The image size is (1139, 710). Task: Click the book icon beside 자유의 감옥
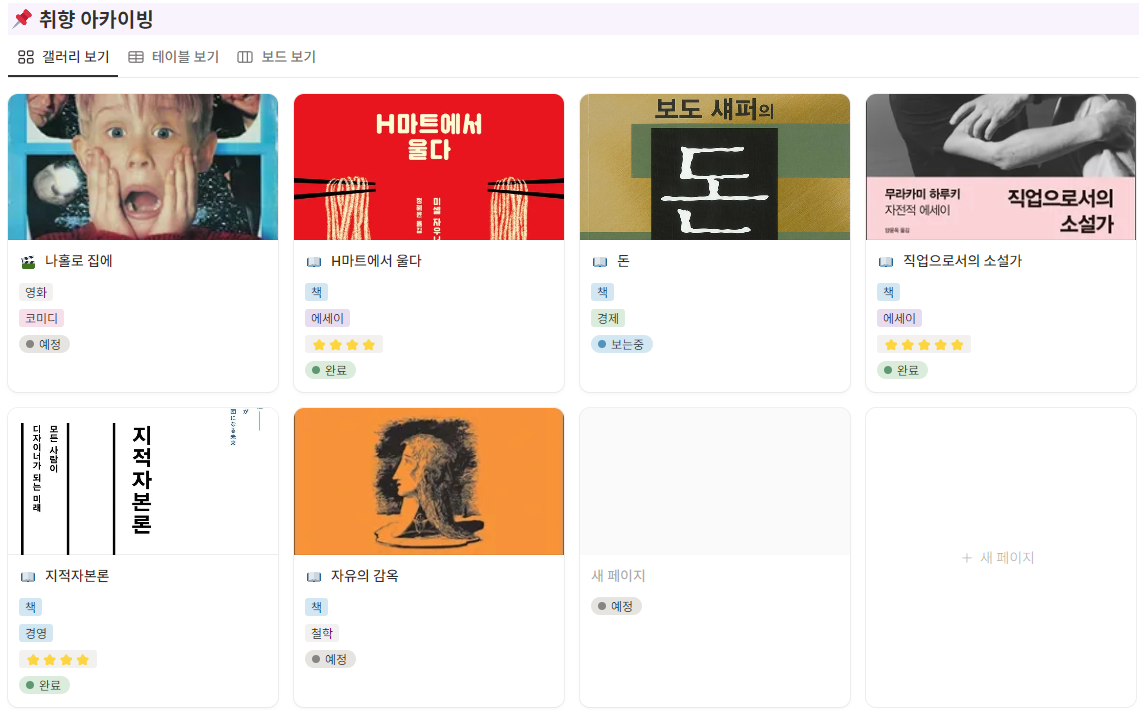click(313, 574)
